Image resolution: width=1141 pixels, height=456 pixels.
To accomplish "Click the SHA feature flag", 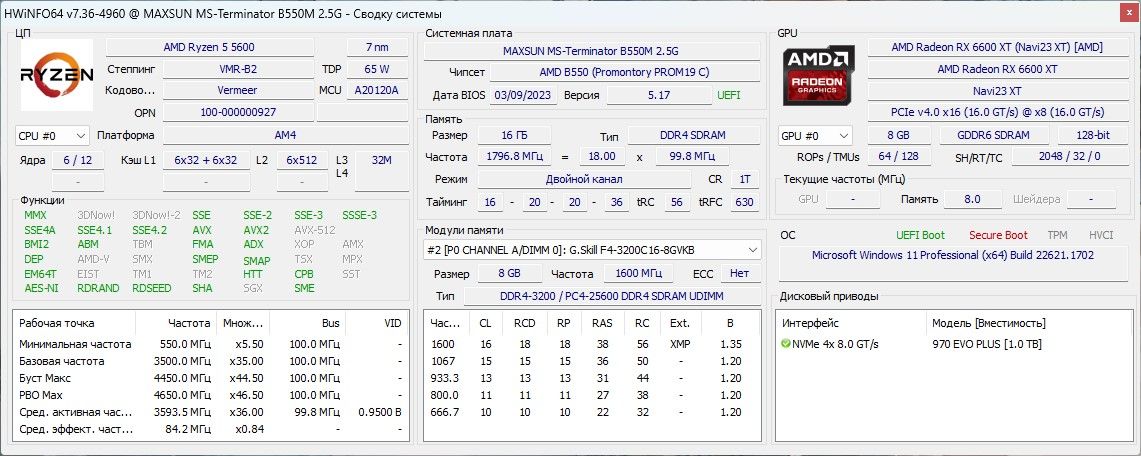I will pyautogui.click(x=202, y=288).
